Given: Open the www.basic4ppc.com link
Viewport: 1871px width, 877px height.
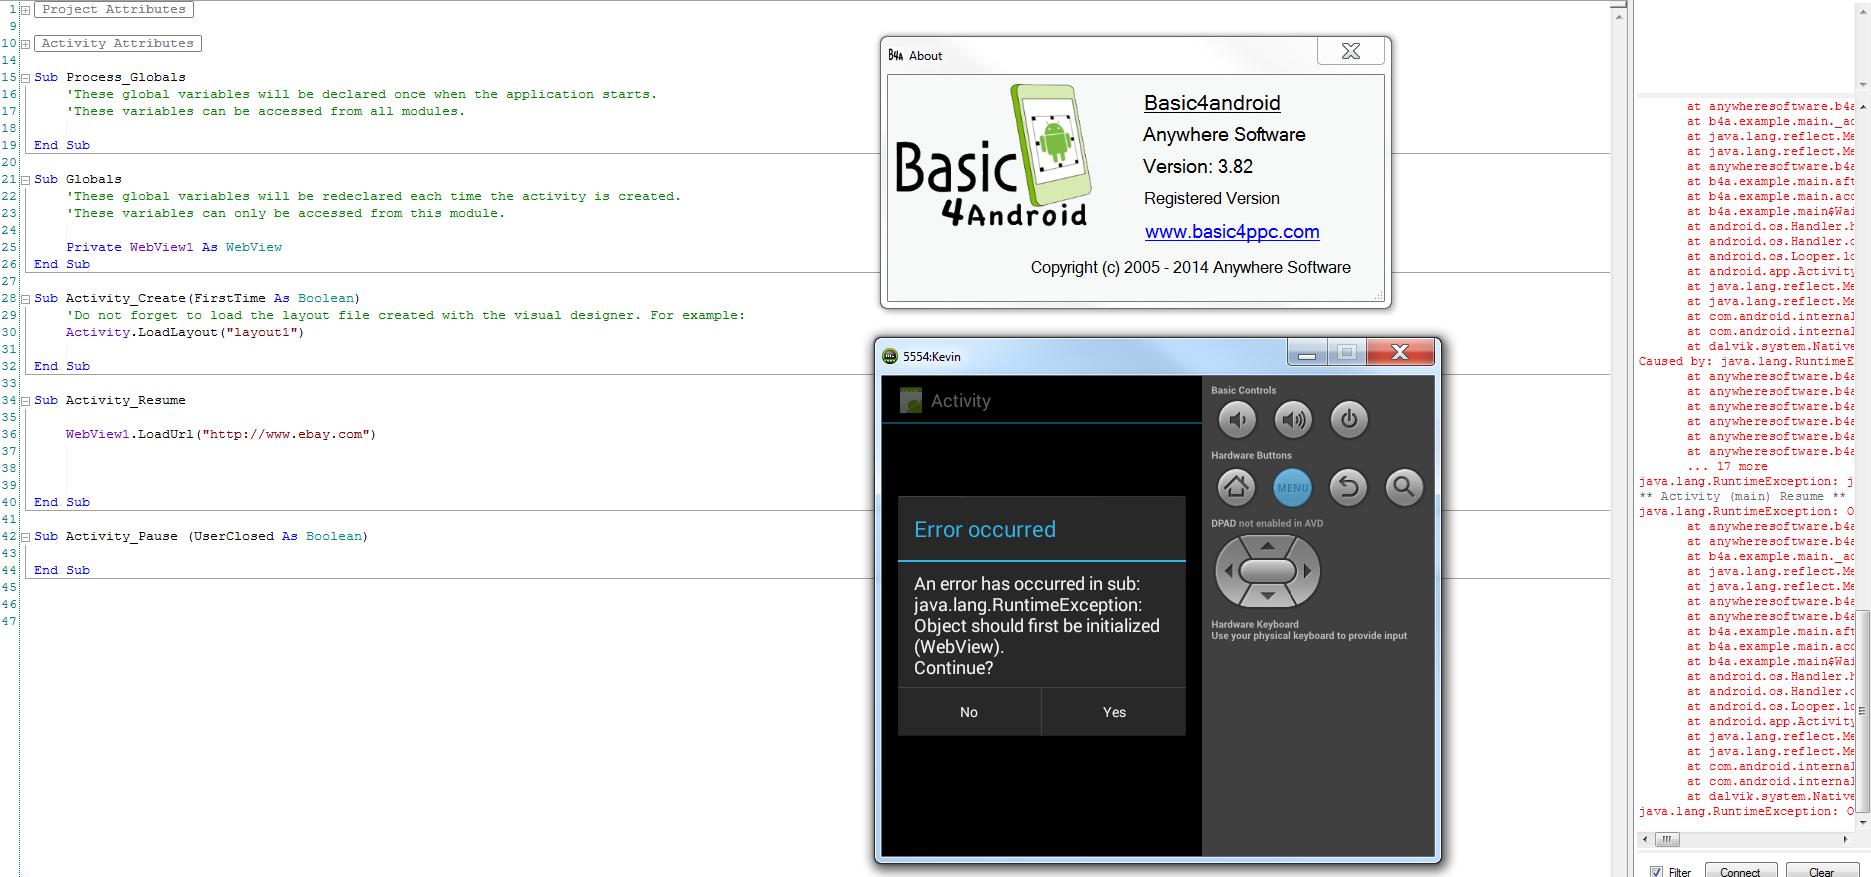Looking at the screenshot, I should pos(1232,232).
